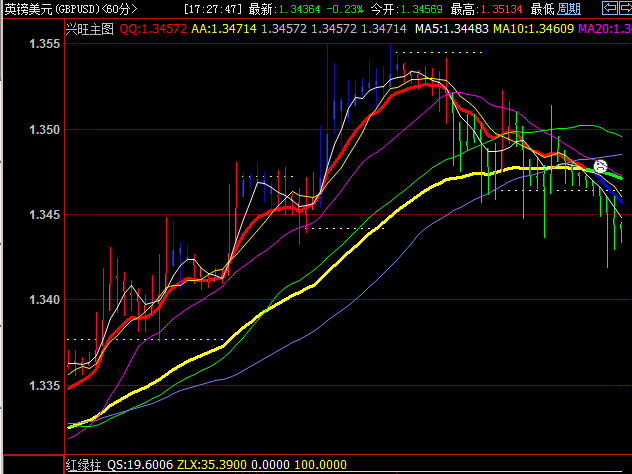Click the 兴旺主图 indicator name
The width and height of the screenshot is (632, 474).
coord(90,29)
